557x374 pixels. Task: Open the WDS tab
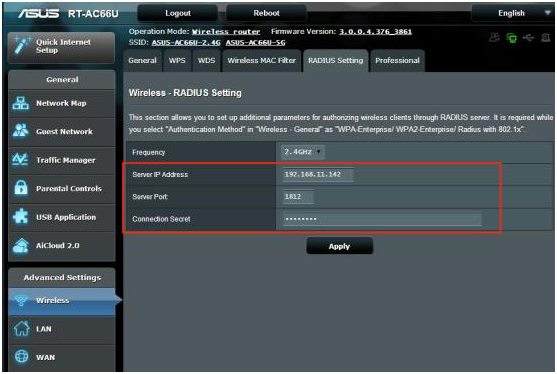click(x=206, y=61)
